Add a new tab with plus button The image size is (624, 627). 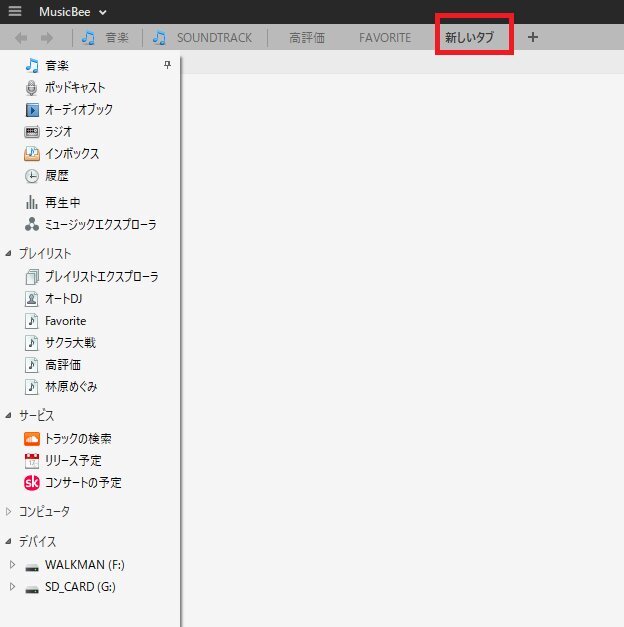533,37
